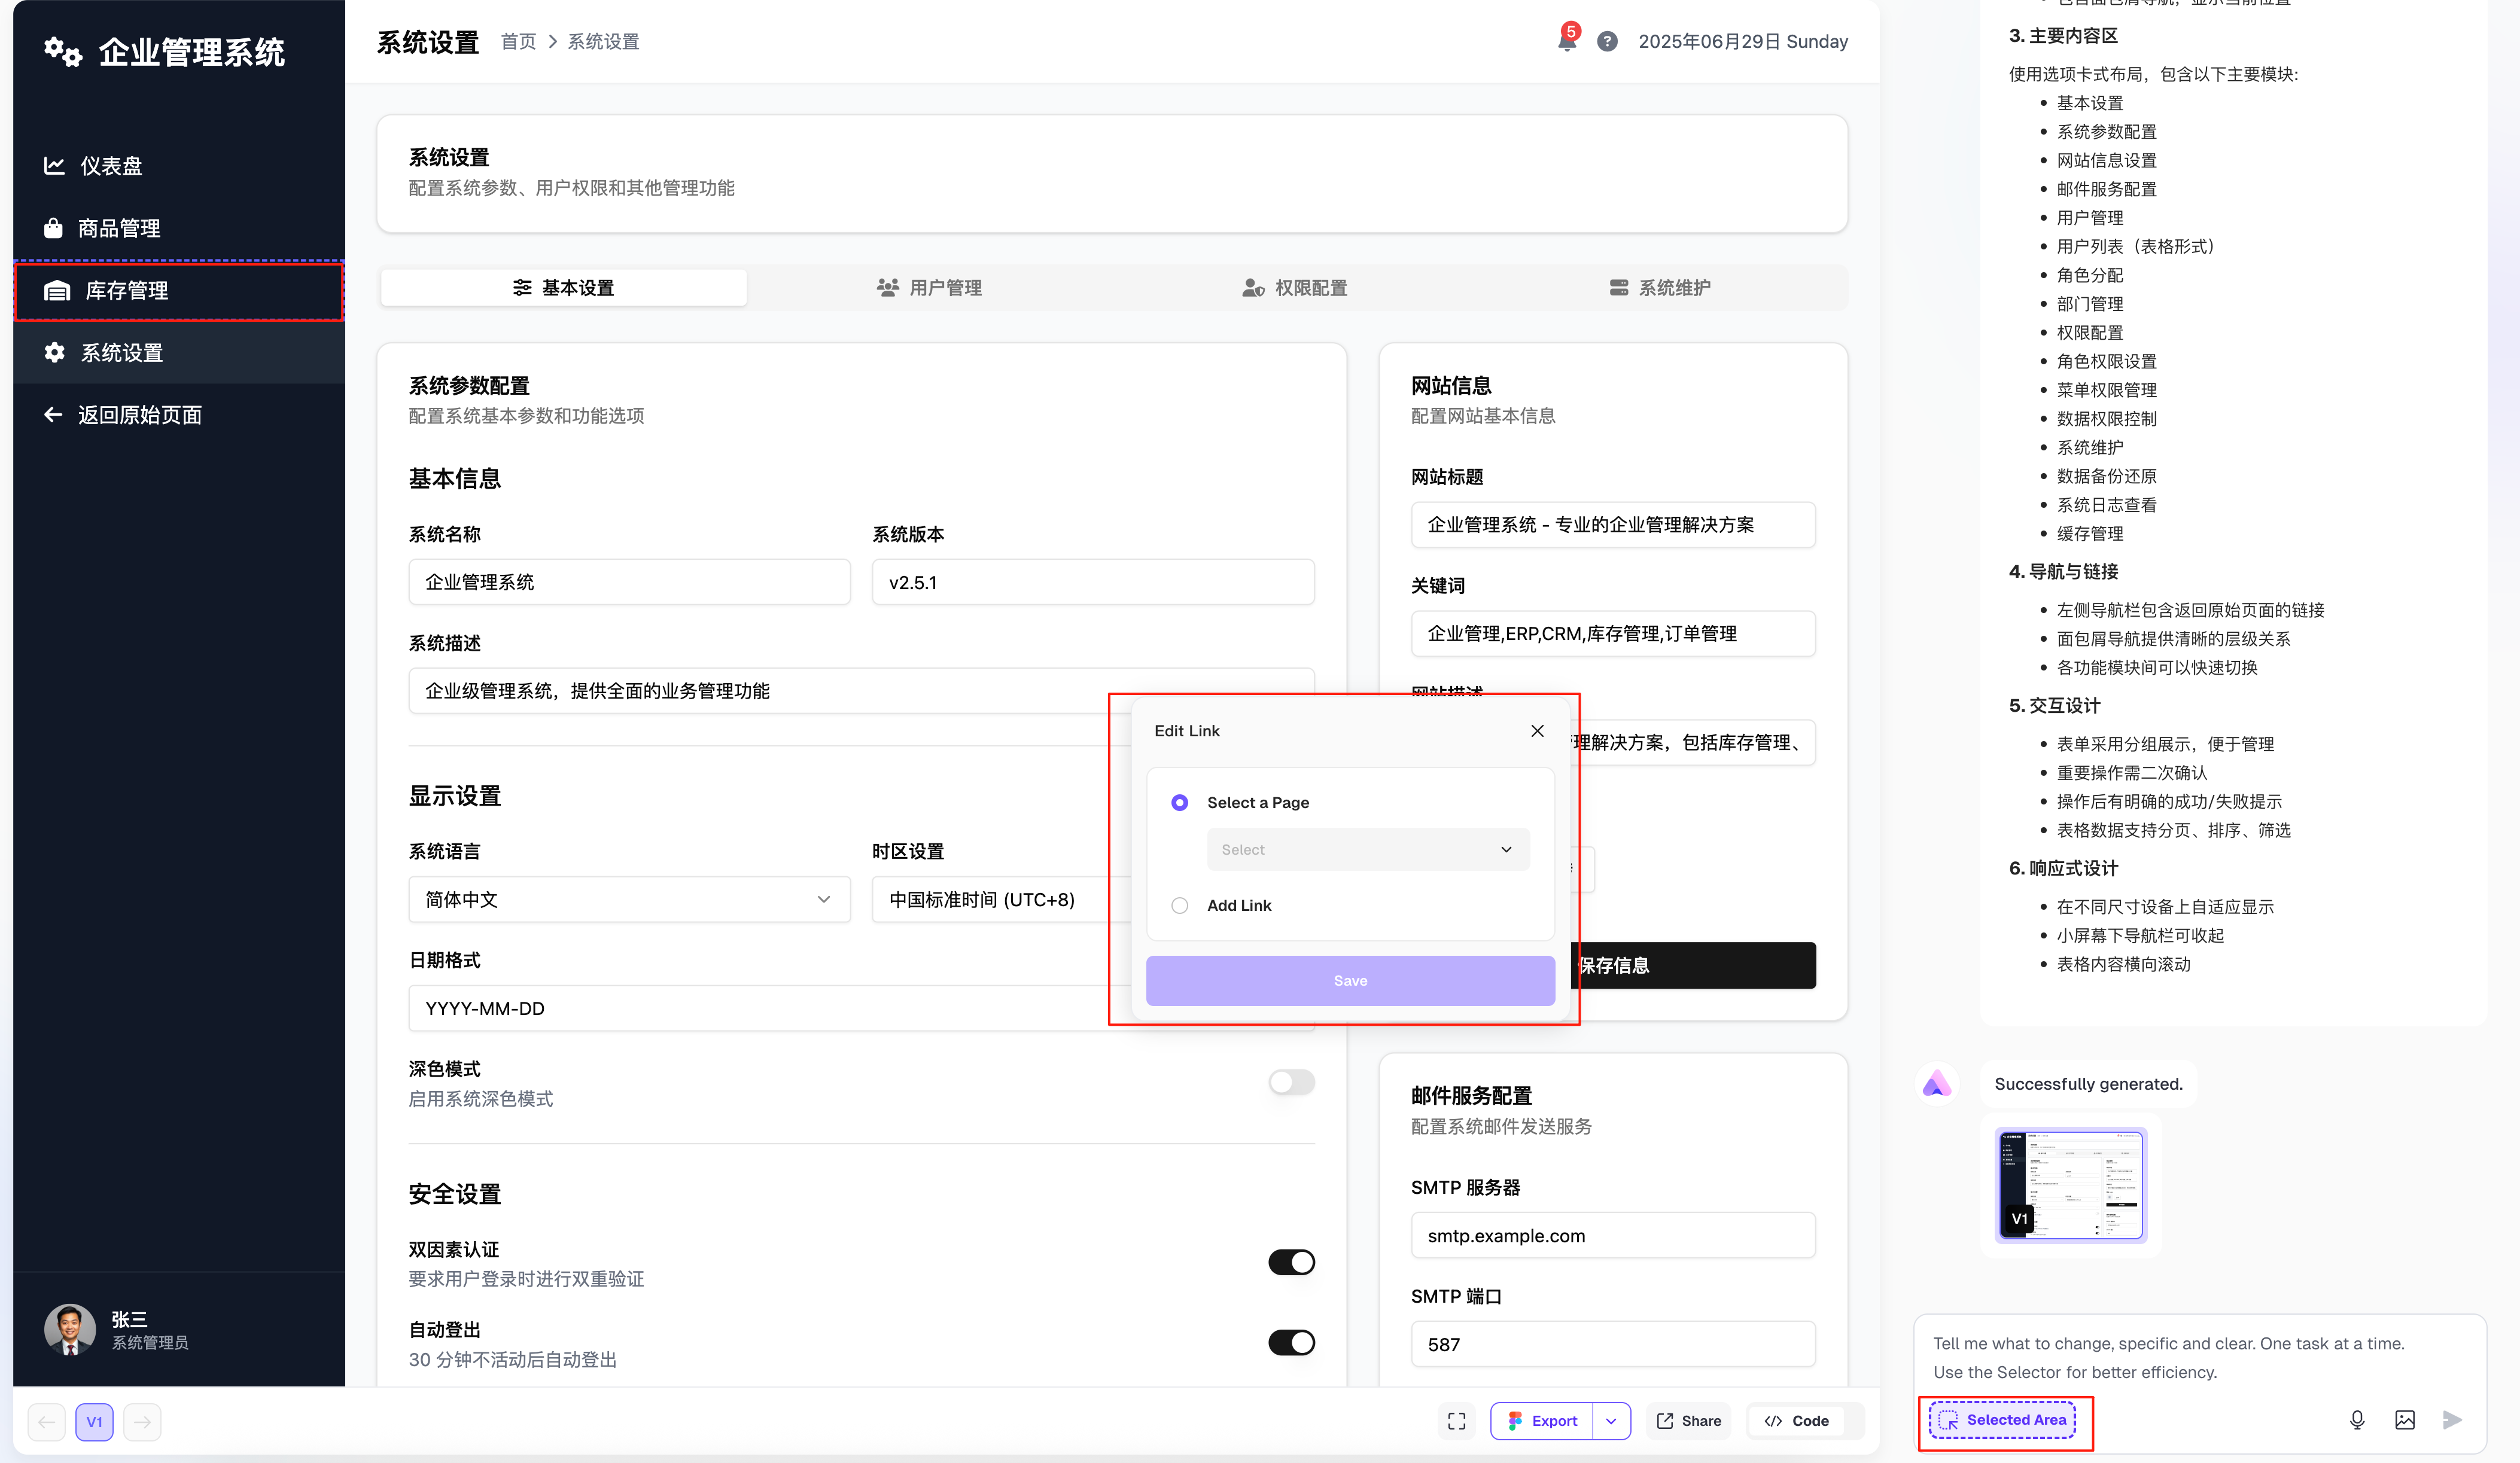Open the Select page dropdown
Viewport: 2520px width, 1463px height.
pyautogui.click(x=1367, y=849)
